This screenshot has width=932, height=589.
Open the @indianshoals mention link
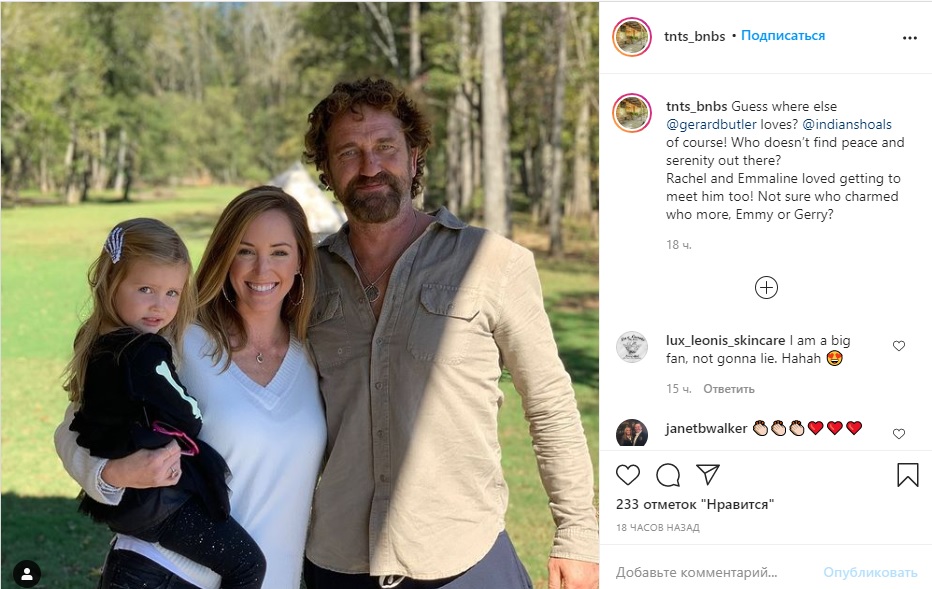(846, 124)
